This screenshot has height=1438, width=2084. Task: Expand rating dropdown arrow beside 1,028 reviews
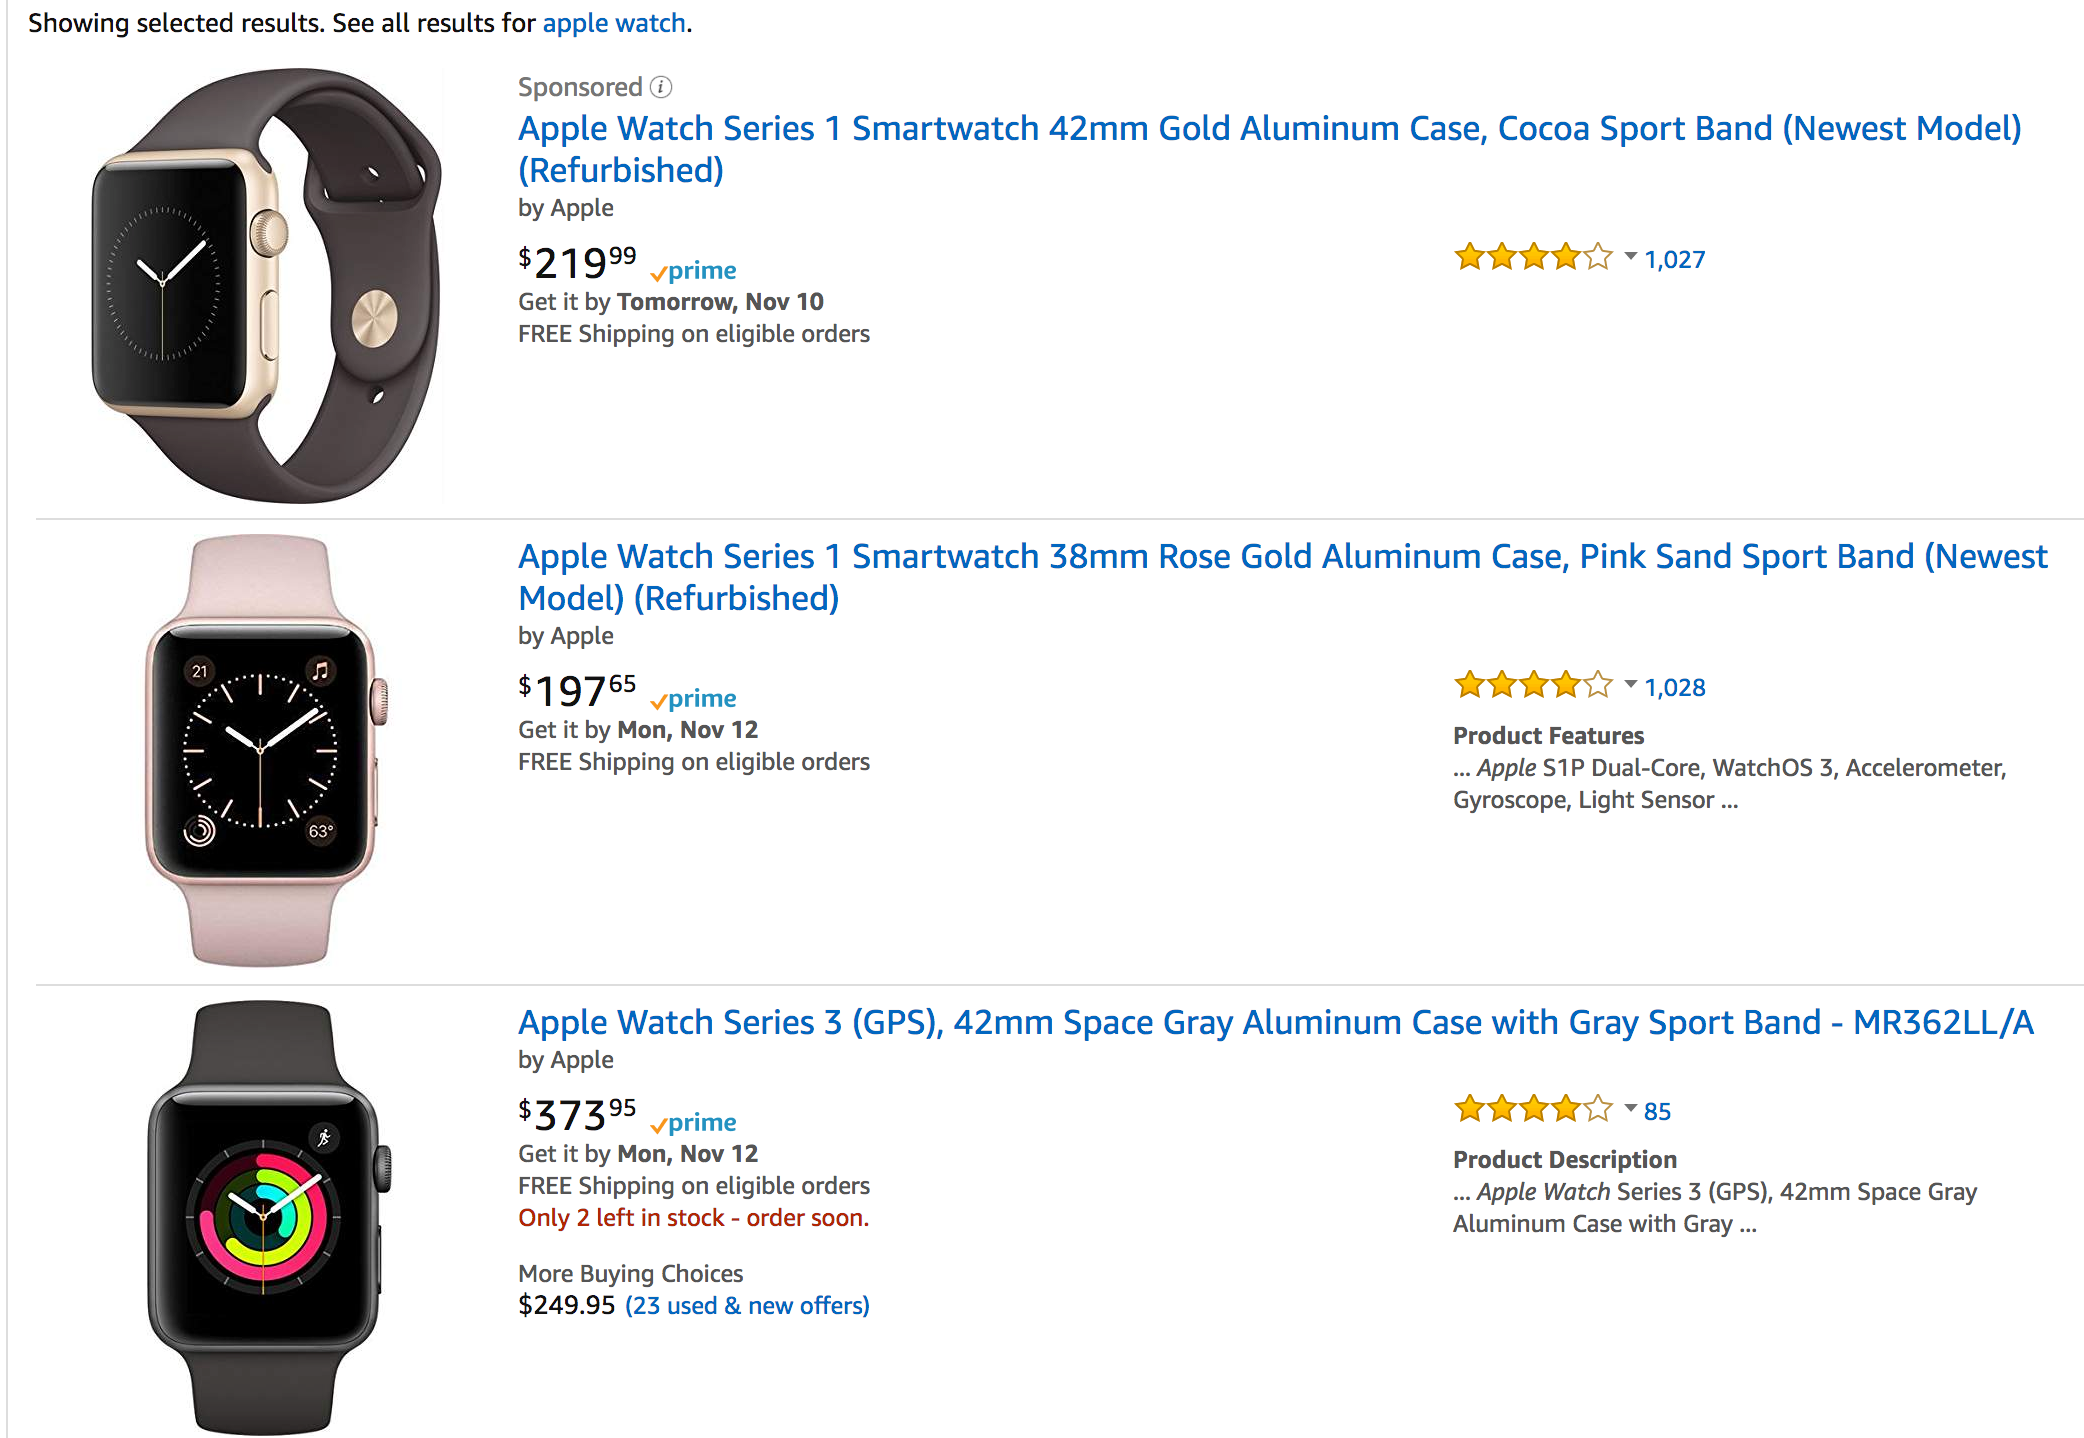(x=1630, y=685)
